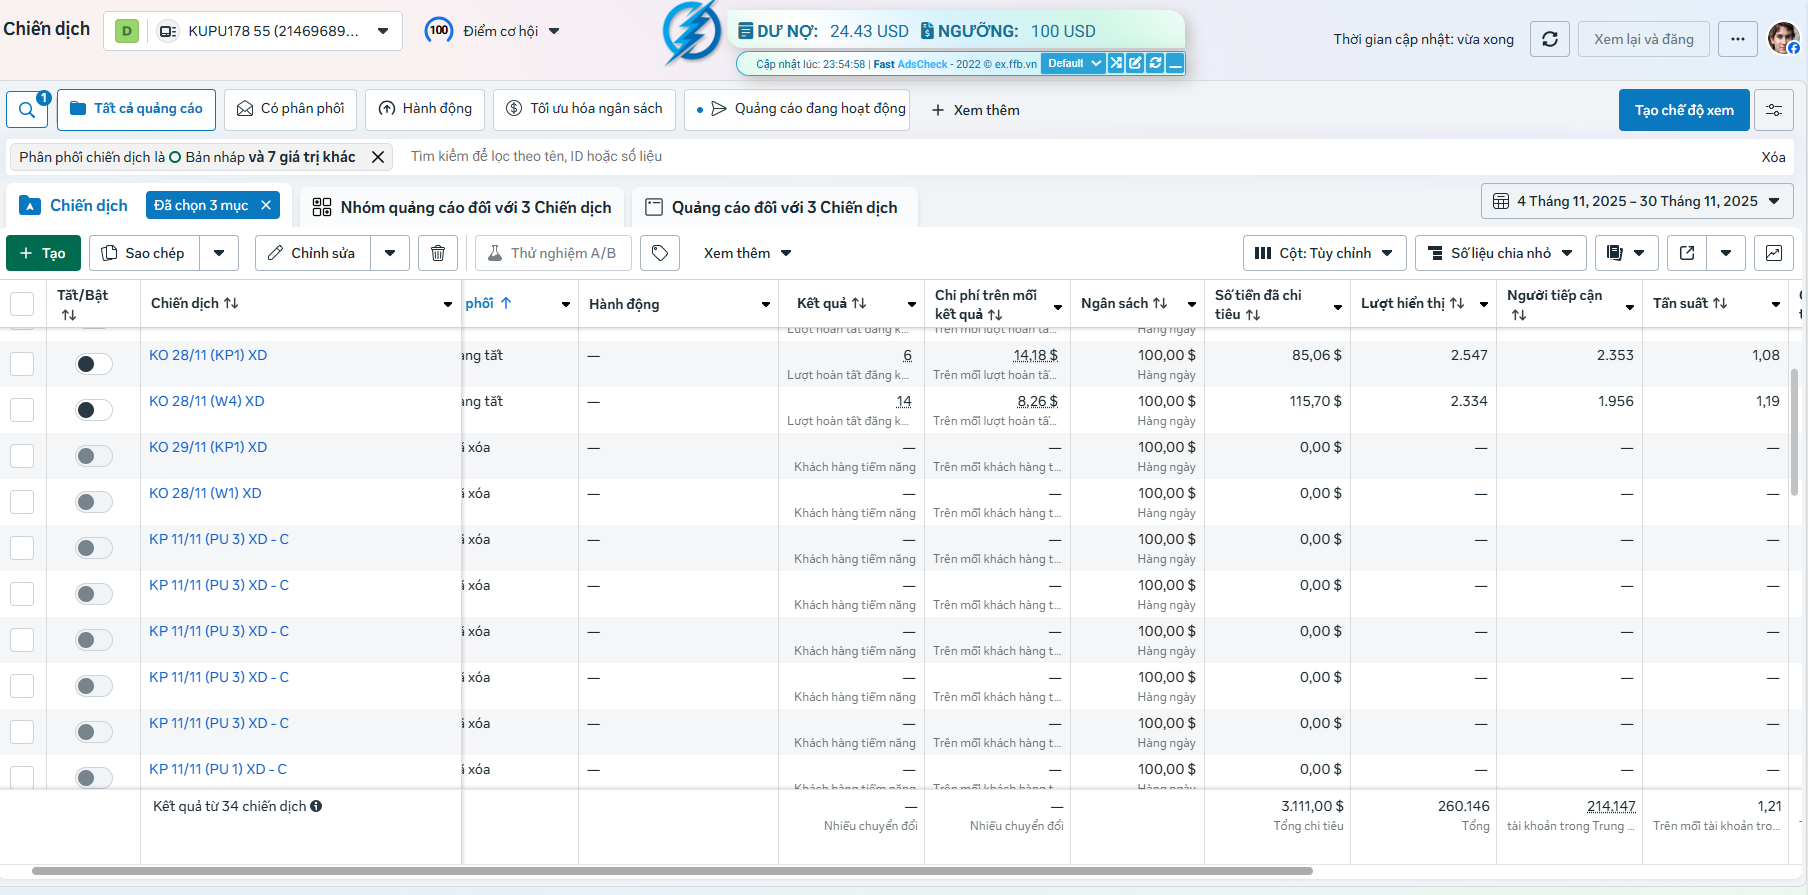The width and height of the screenshot is (1808, 895).
Task: Open campaign link KO 28/11 (KP1) XD
Action: coord(208,355)
